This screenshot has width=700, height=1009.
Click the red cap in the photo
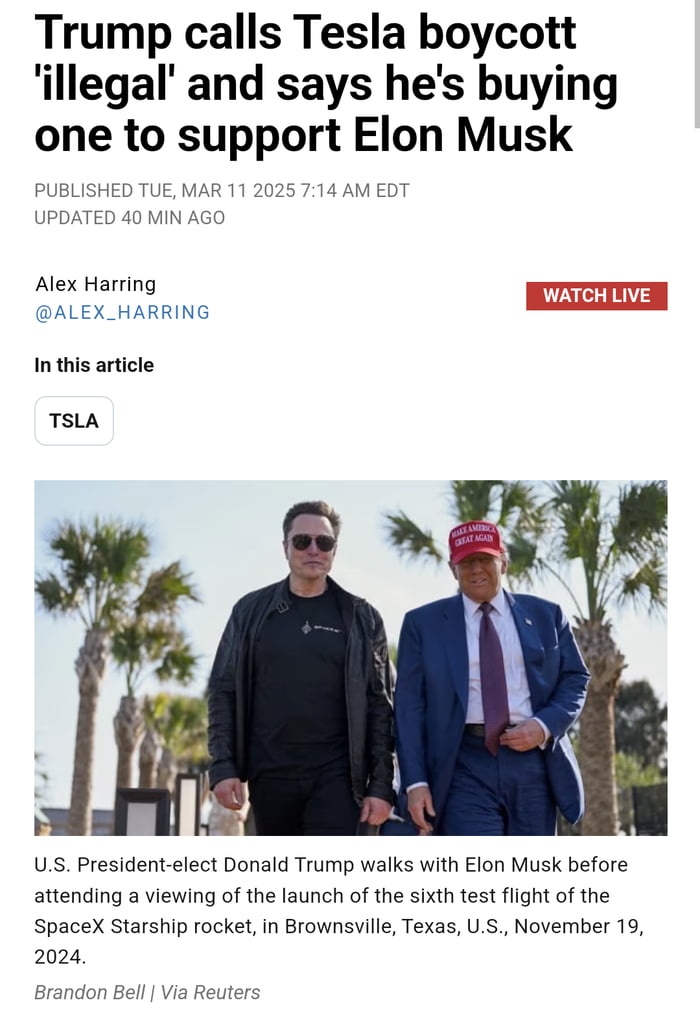click(x=475, y=541)
